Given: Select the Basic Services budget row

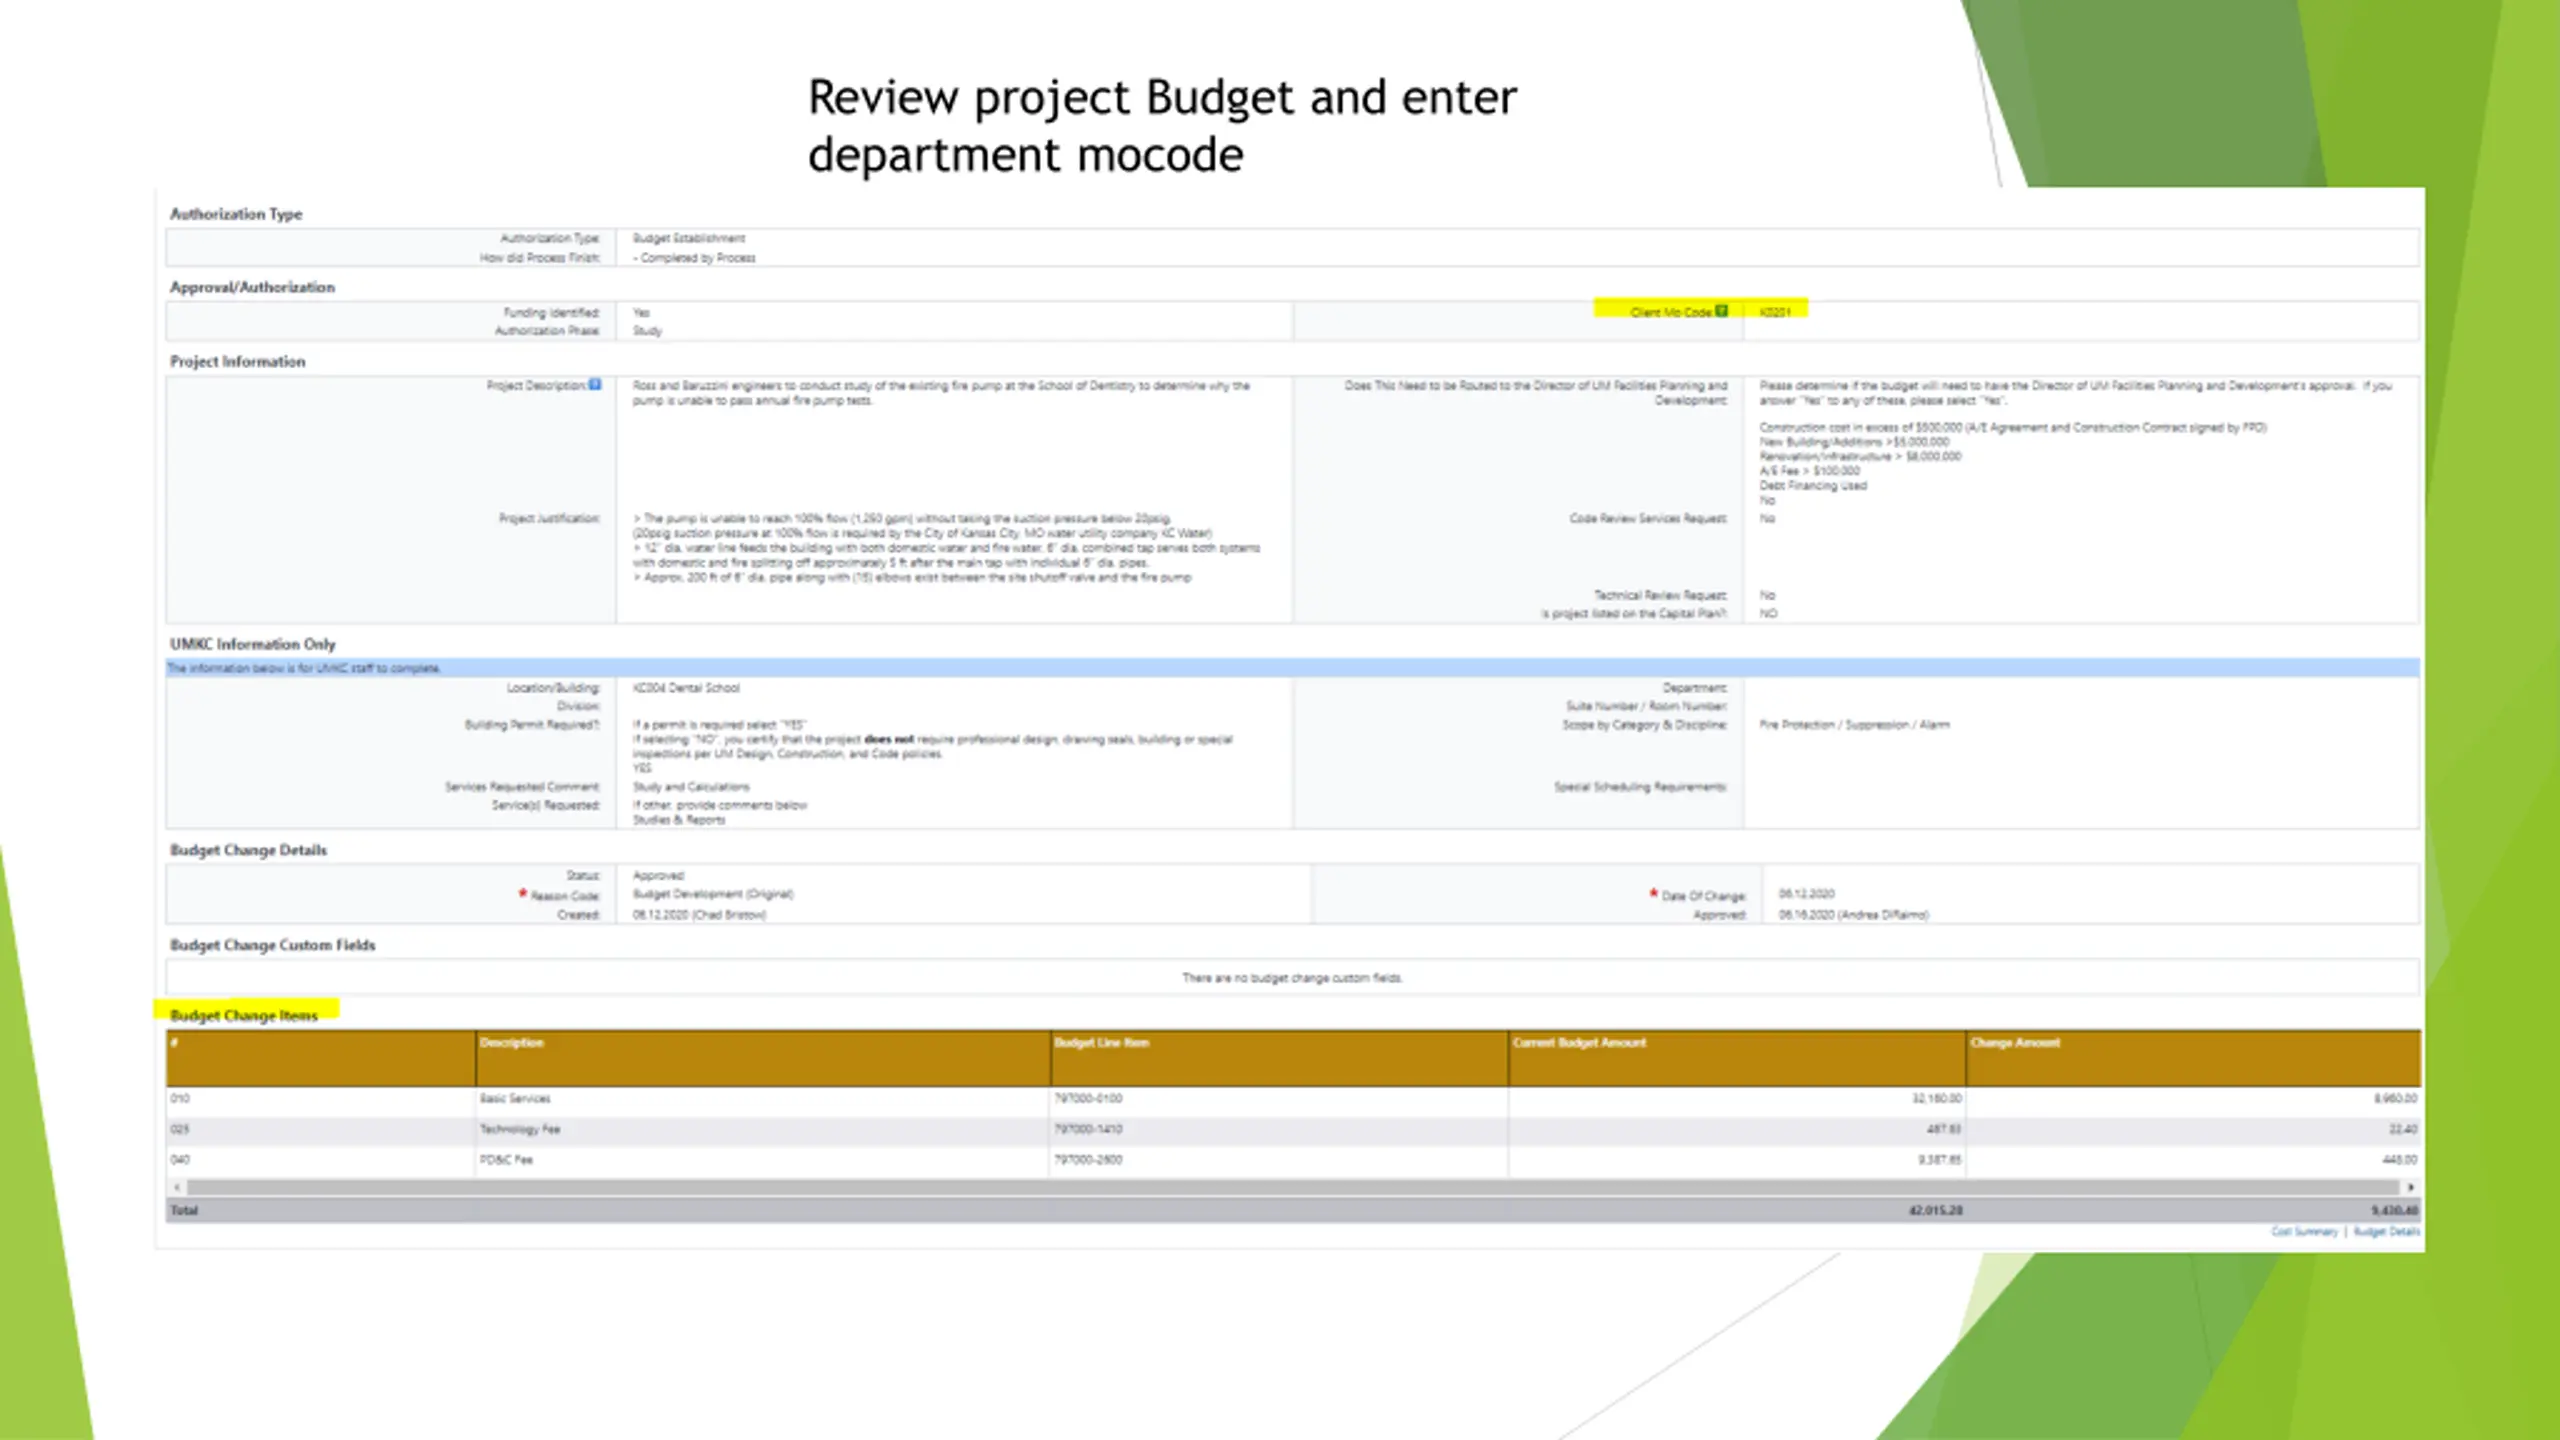Looking at the screenshot, I should coord(515,1099).
